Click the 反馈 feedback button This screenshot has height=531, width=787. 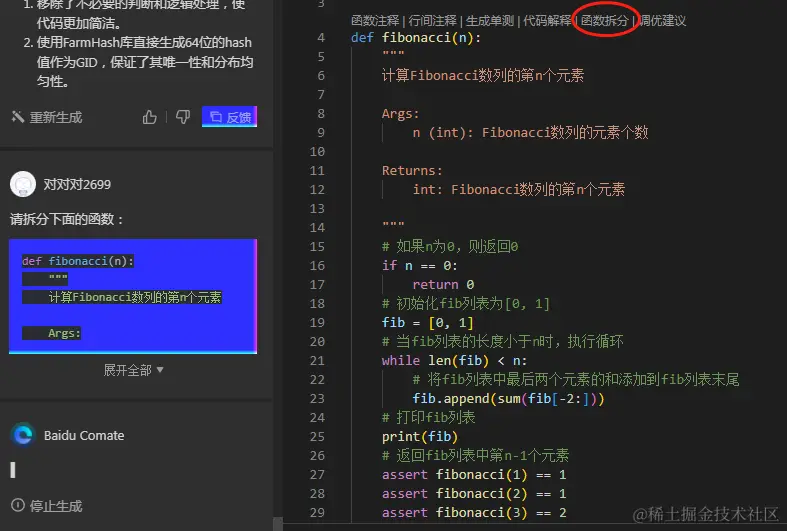click(229, 116)
